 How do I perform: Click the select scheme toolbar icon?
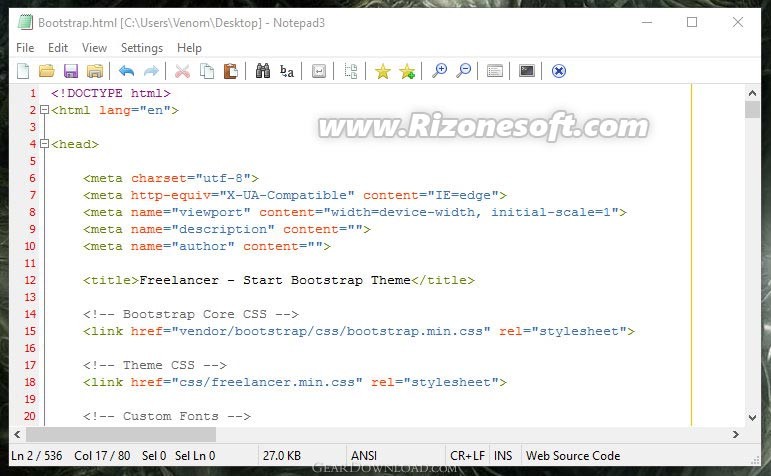351,71
